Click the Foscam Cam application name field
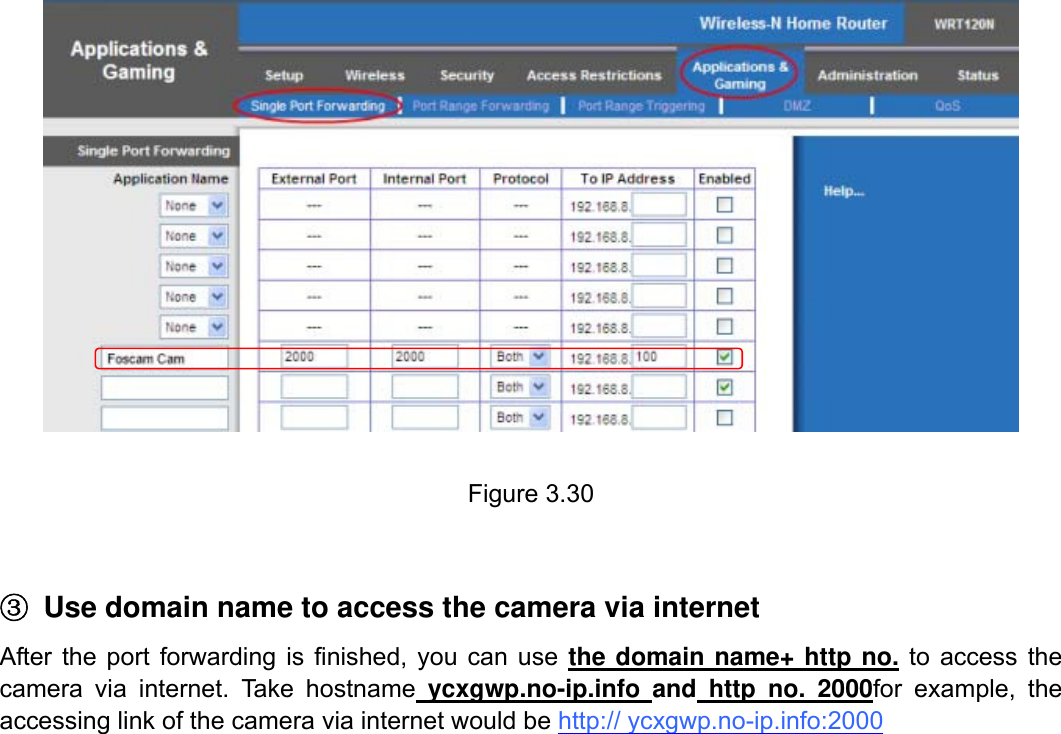The width and height of the screenshot is (1061, 734). [x=164, y=359]
